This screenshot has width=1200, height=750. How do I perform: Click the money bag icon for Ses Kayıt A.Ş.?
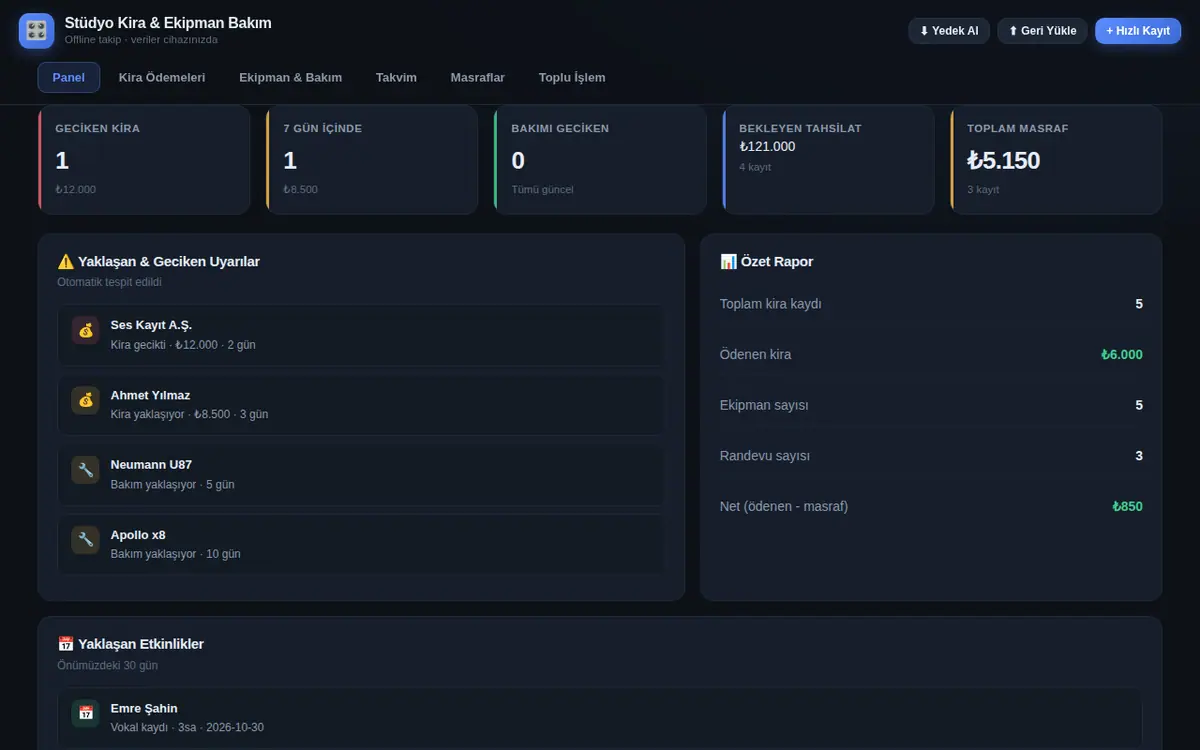coord(85,330)
